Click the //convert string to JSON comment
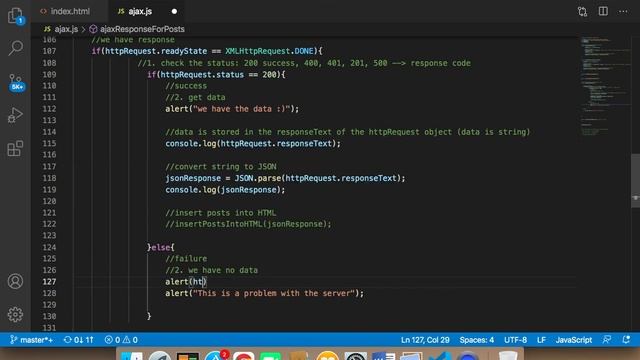 click(221, 167)
